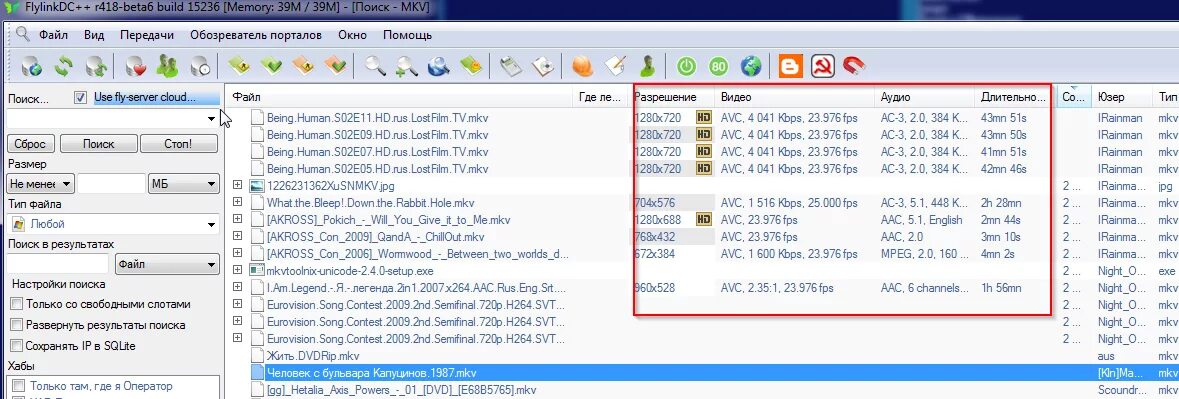Click the blue globe network icon
1179x399 pixels.
click(x=751, y=67)
